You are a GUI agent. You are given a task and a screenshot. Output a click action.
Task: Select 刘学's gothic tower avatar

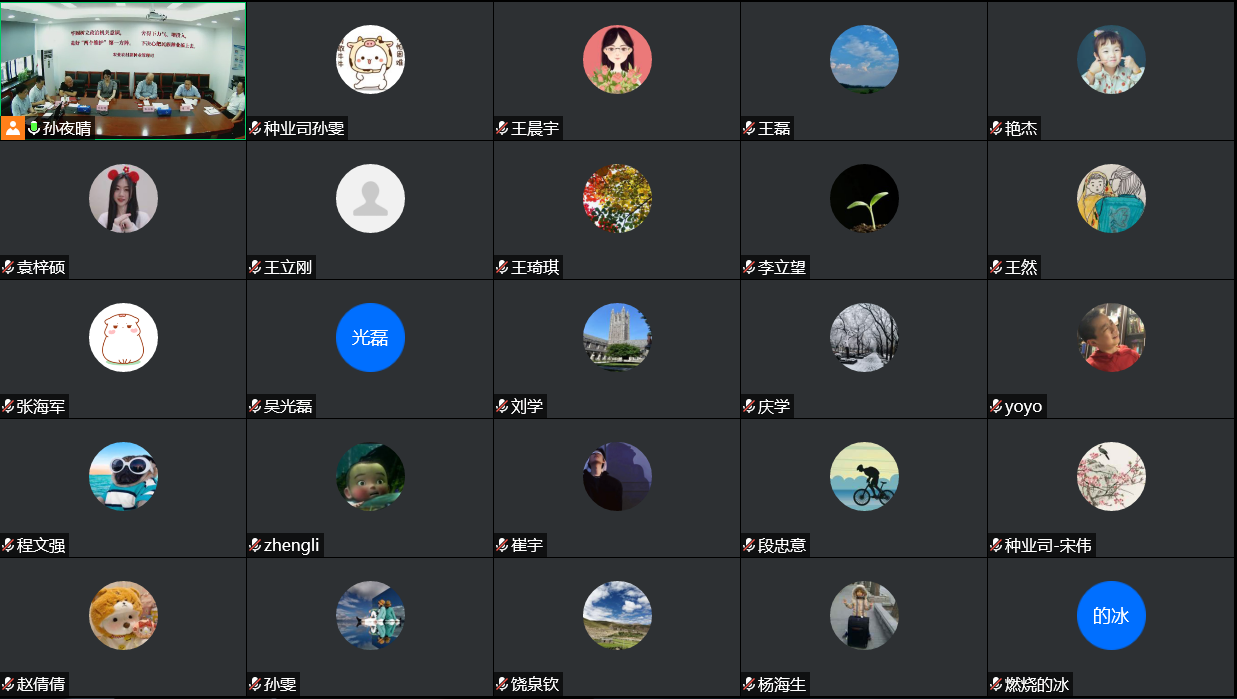point(617,337)
